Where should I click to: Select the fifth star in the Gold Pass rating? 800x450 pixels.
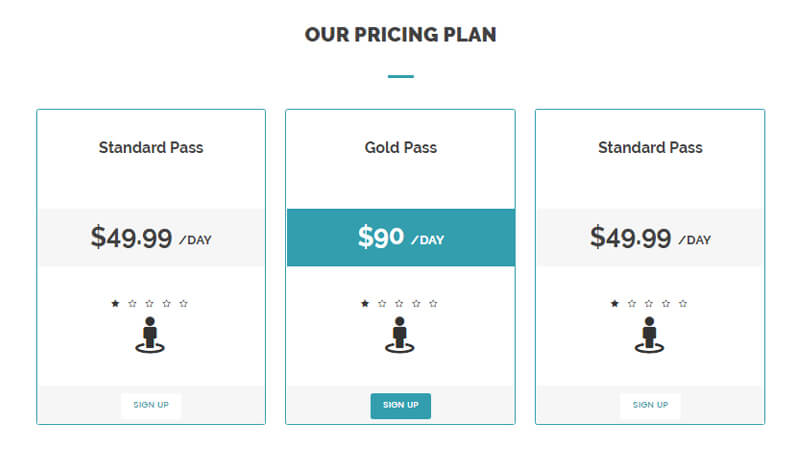433,304
